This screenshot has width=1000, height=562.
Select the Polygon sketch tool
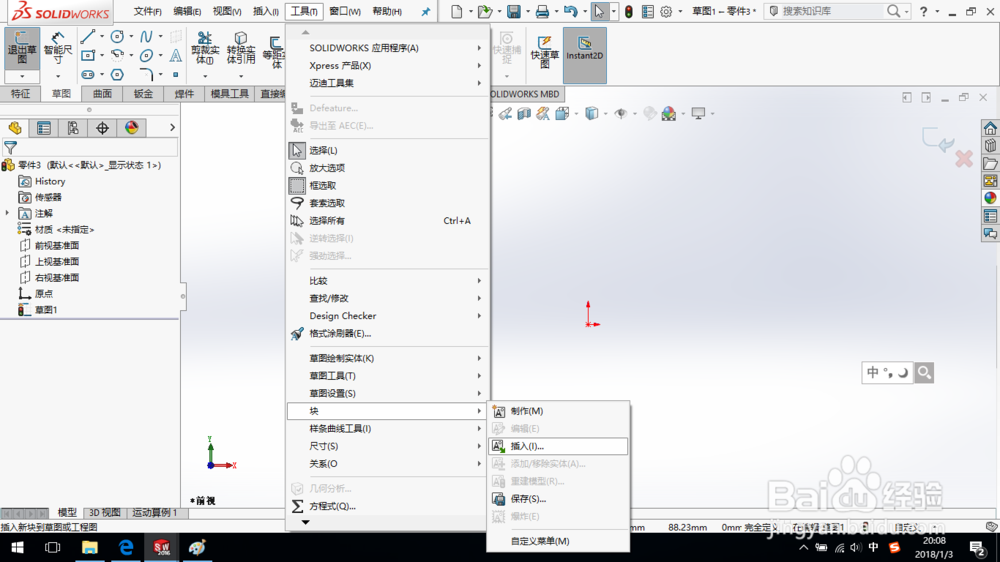pyautogui.click(x=117, y=75)
